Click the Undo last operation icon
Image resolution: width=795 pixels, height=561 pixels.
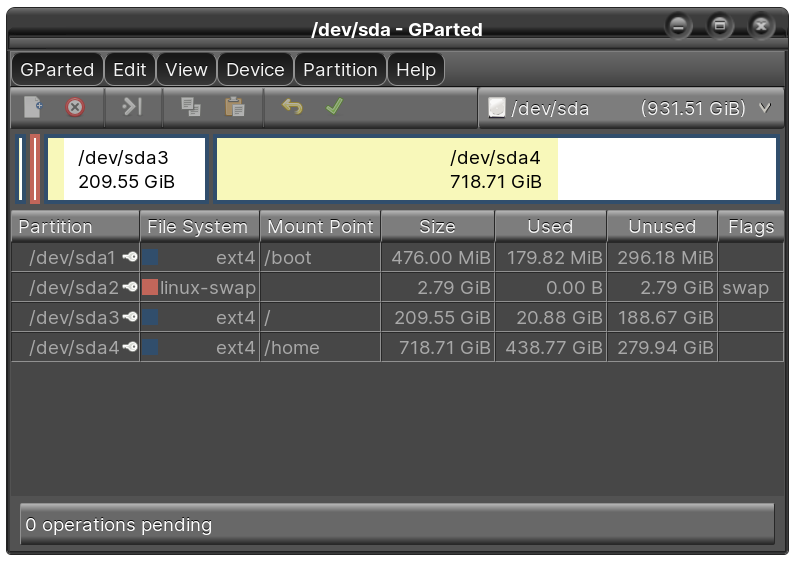292,107
